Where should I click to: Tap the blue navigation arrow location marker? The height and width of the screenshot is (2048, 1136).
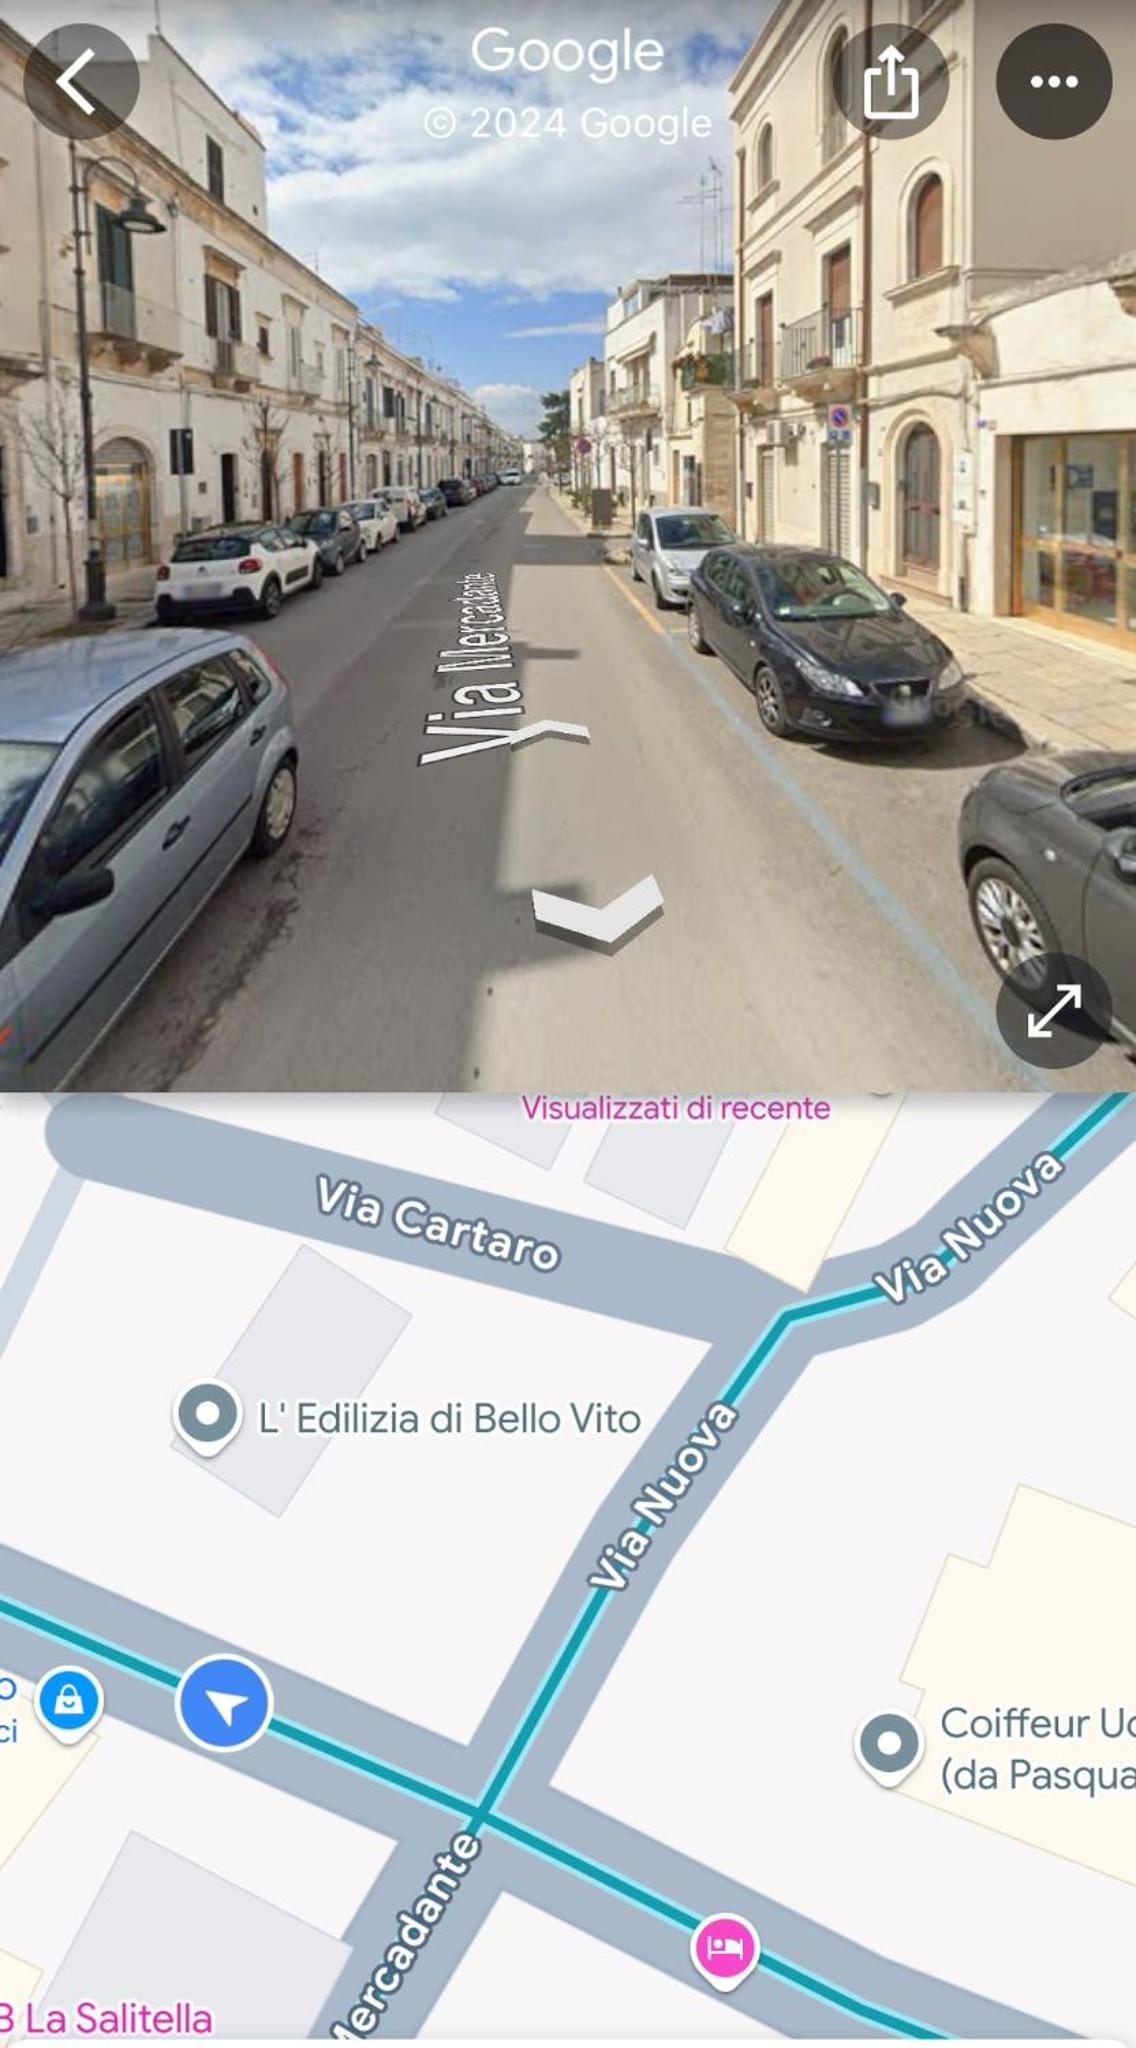224,1703
